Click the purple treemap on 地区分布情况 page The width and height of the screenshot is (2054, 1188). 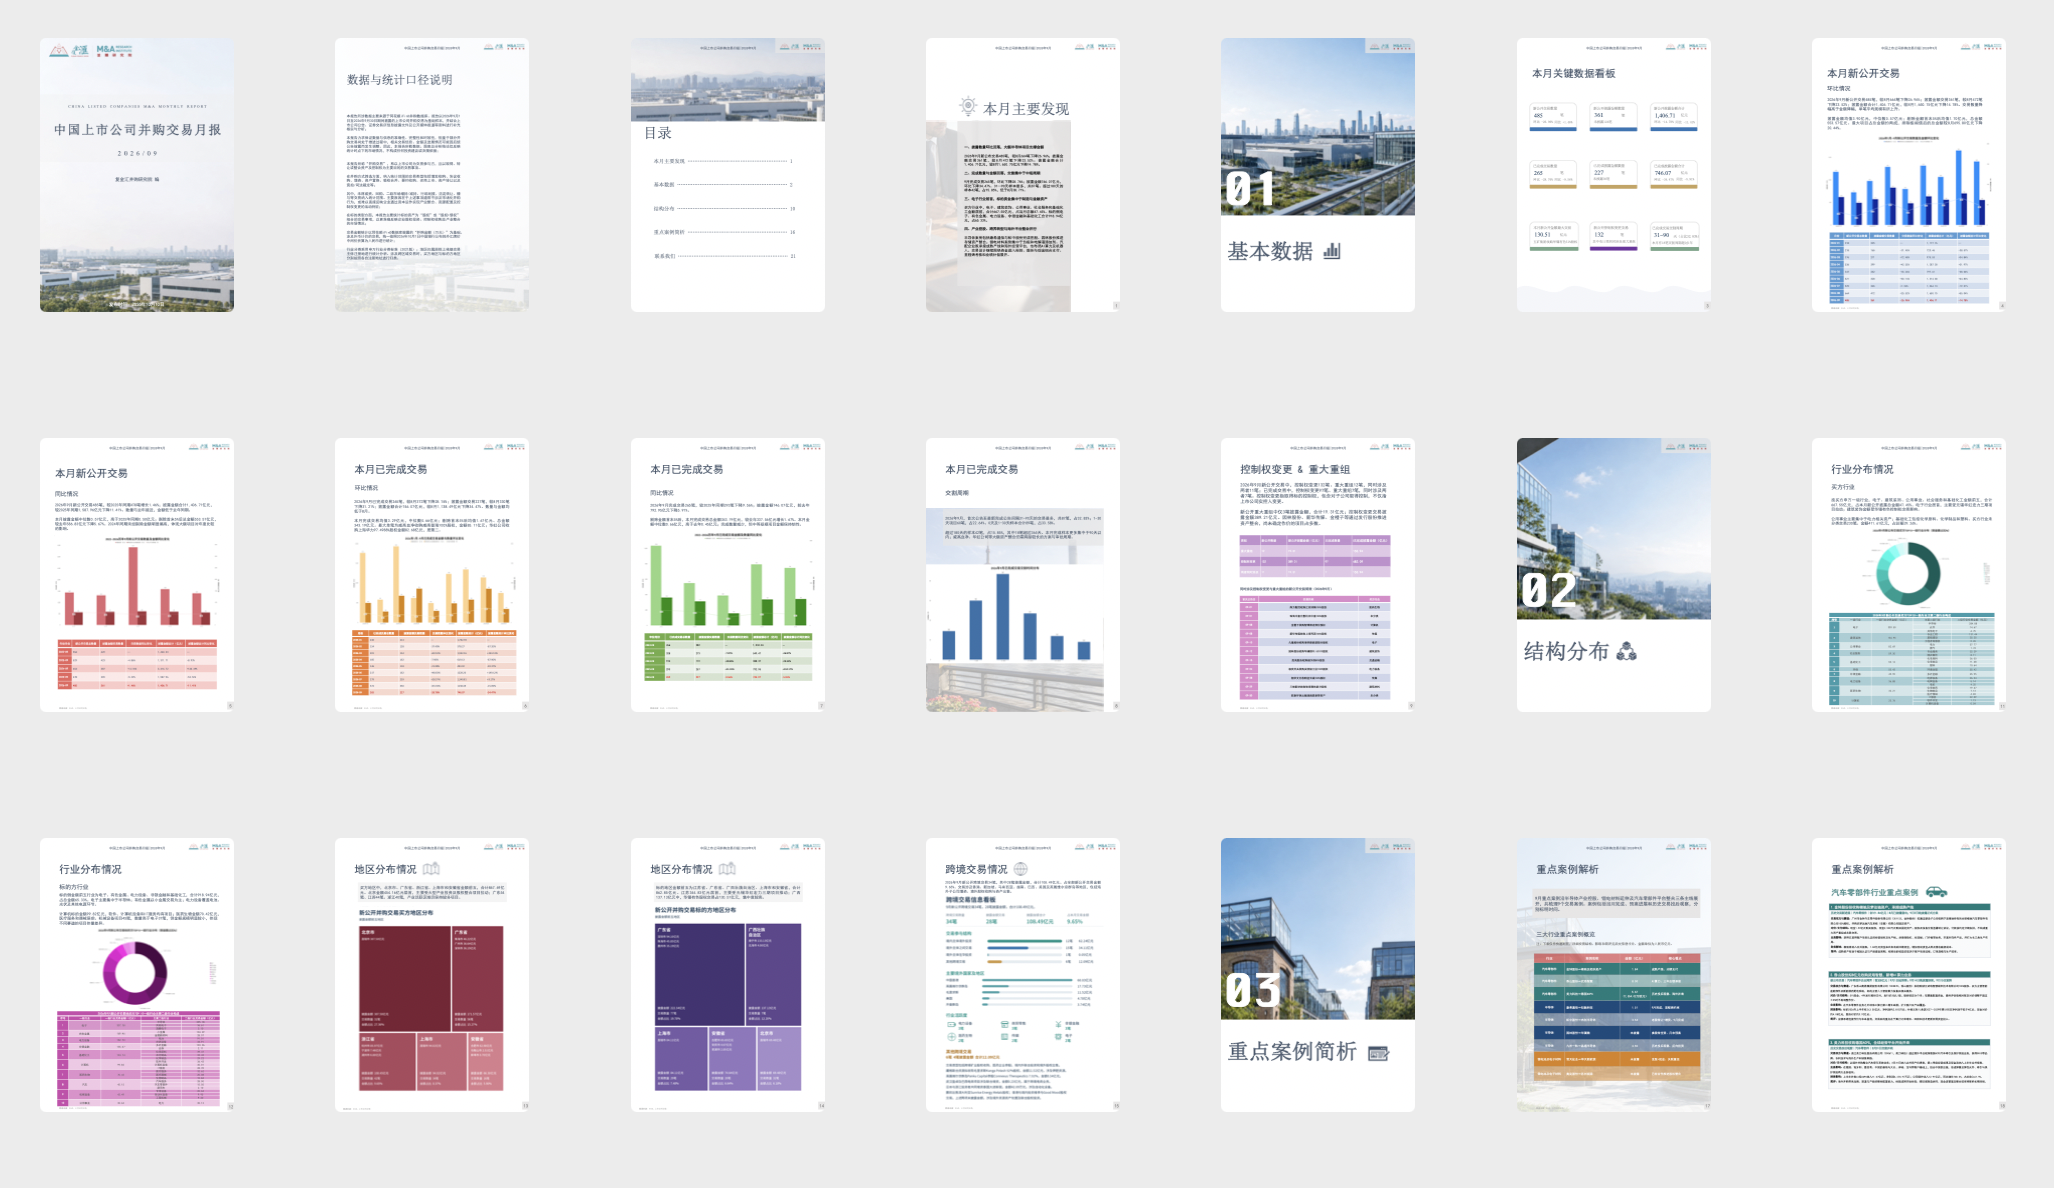coord(727,1006)
